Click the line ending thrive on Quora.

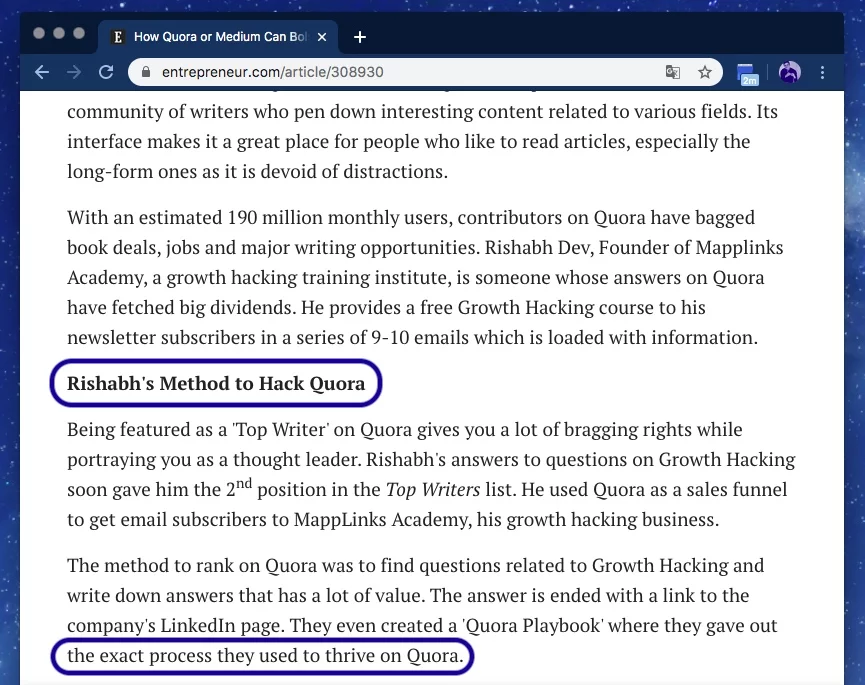266,656
